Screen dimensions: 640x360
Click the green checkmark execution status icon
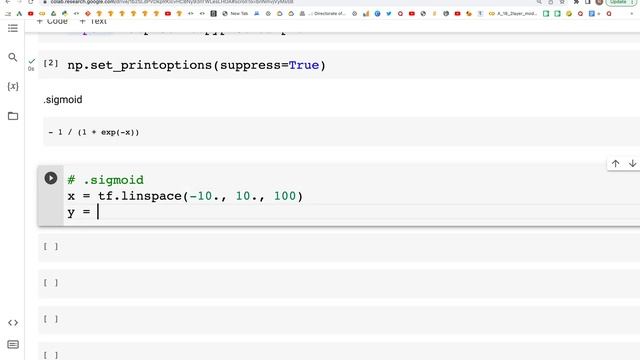31,62
